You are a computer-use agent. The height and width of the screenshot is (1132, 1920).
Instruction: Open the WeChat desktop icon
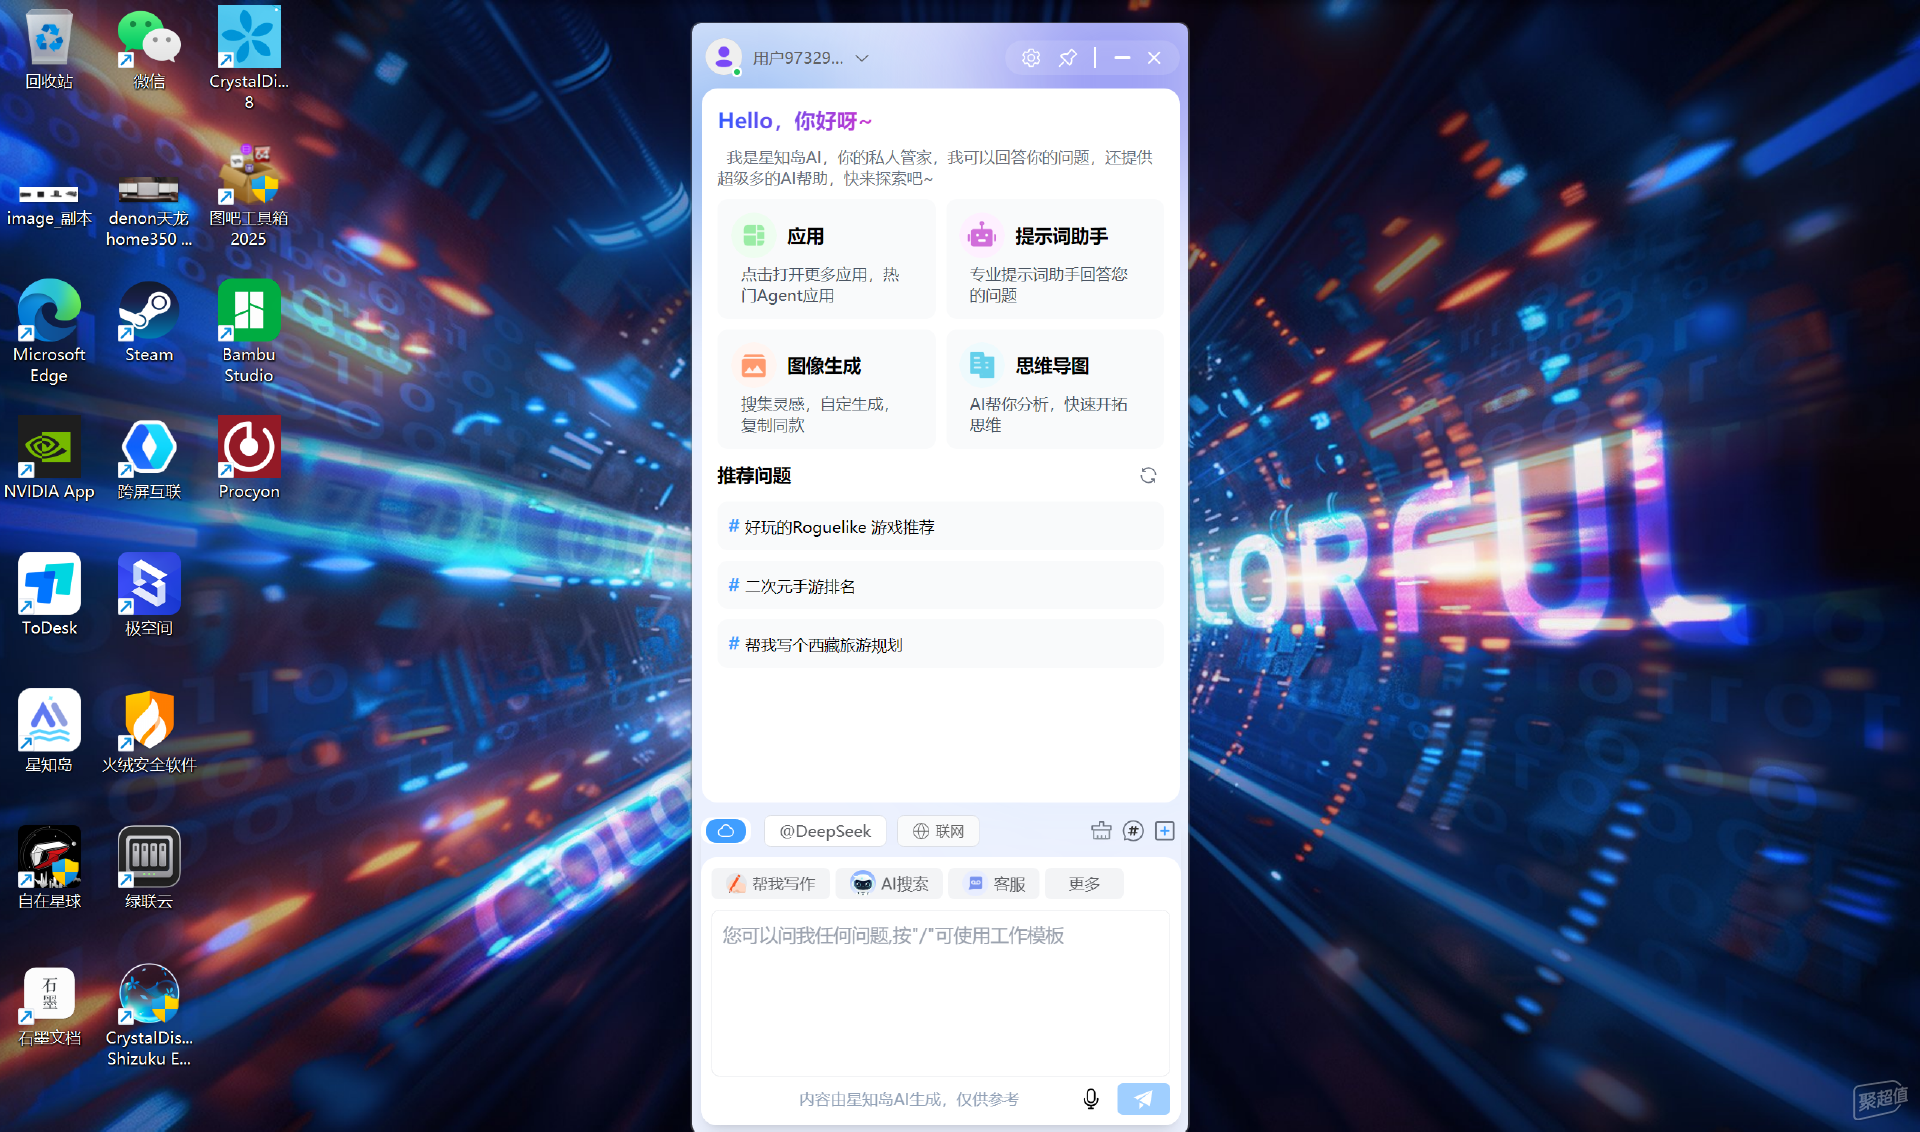click(149, 49)
